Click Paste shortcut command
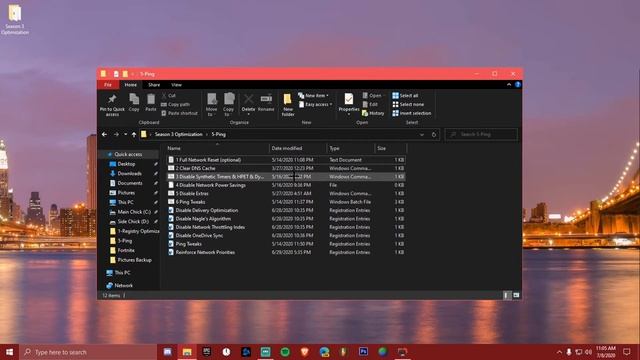This screenshot has height=360, width=640. [x=179, y=113]
